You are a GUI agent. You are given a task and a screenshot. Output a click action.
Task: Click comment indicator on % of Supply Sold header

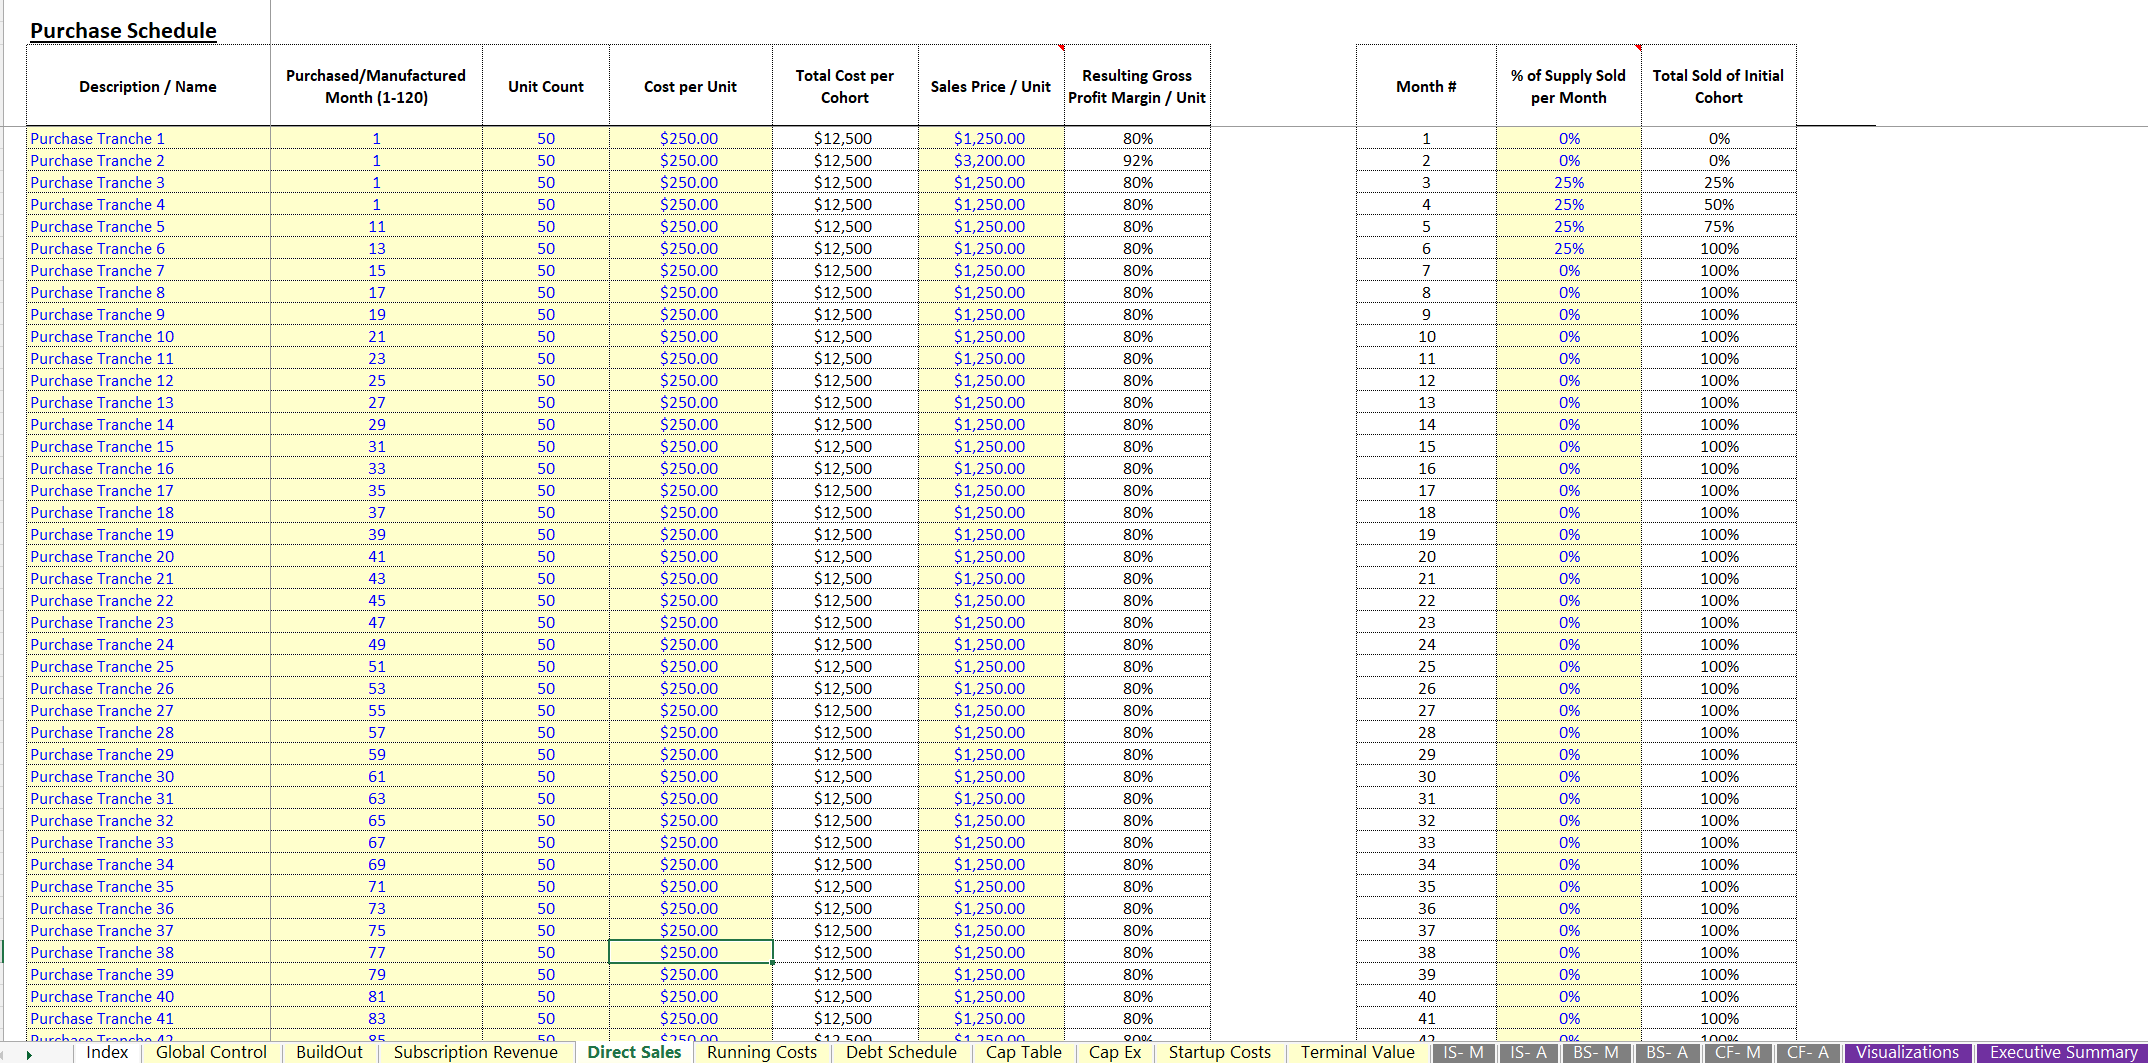1637,48
